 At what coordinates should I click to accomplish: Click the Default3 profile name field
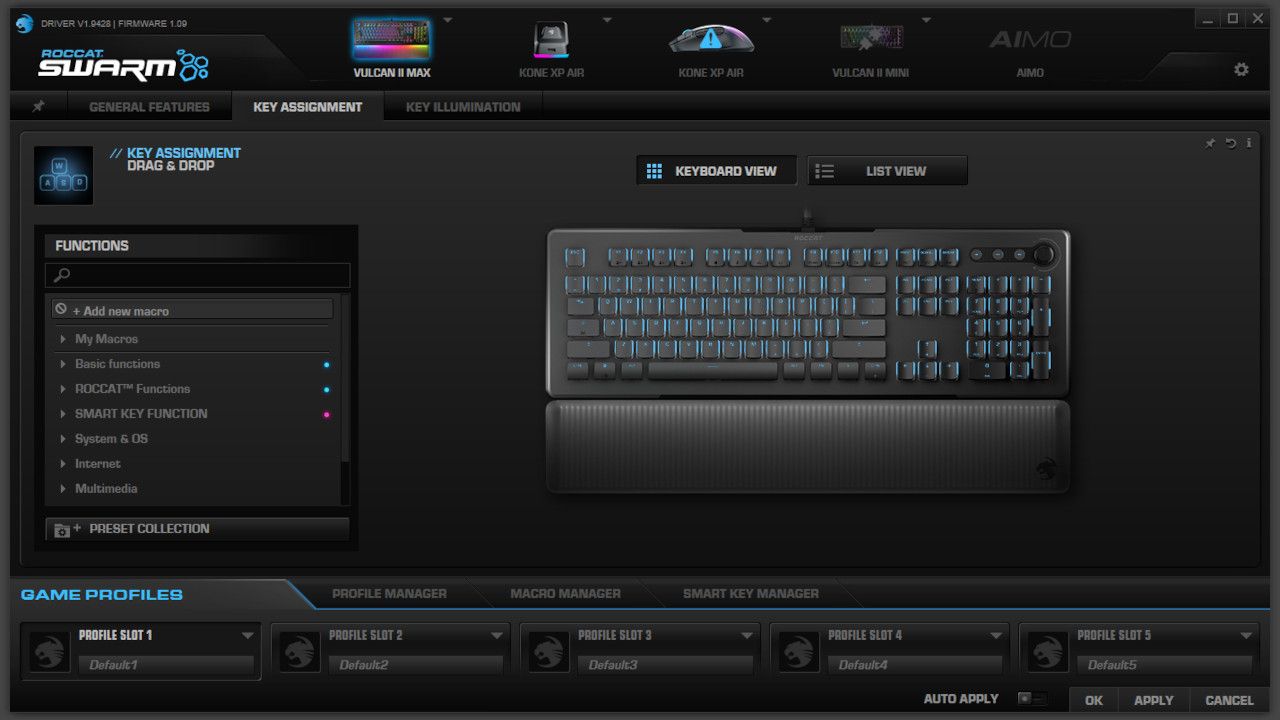click(x=665, y=665)
